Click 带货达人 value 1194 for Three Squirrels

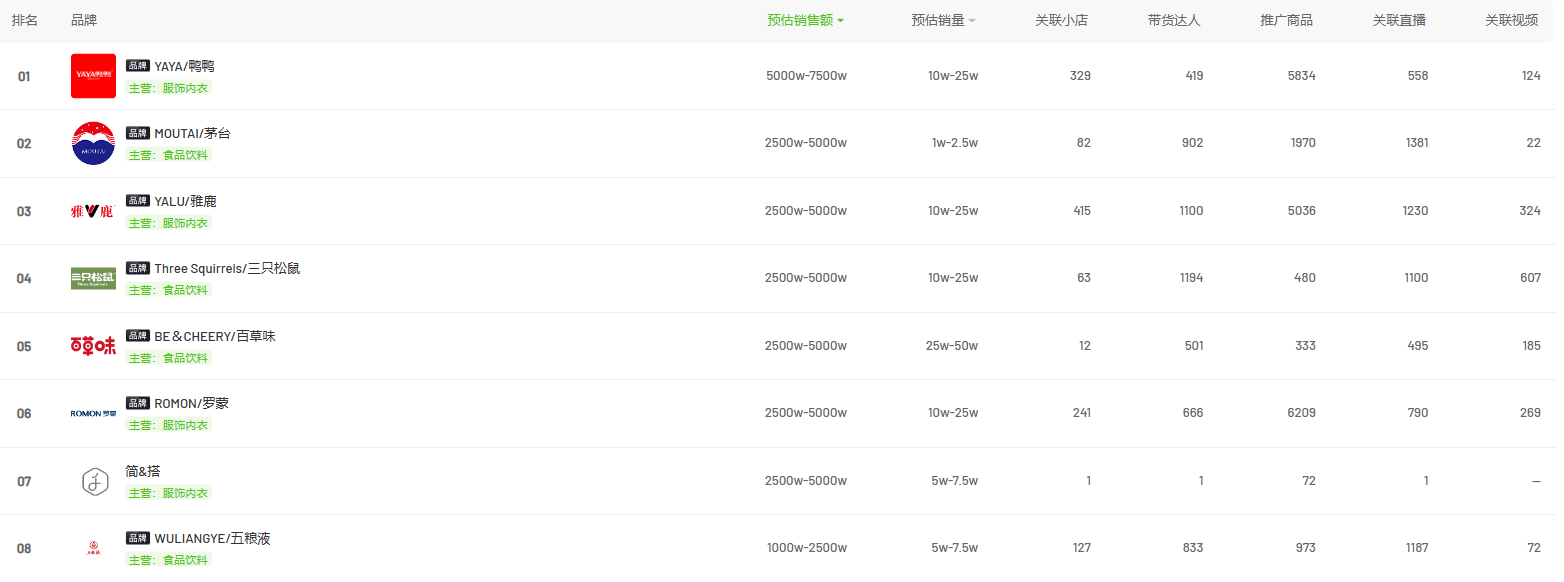[x=1191, y=278]
